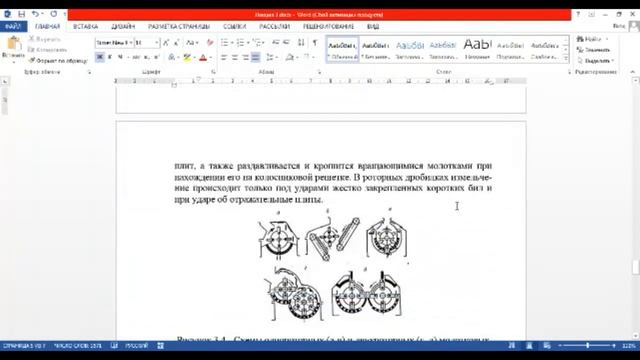This screenshot has height=360, width=640.
Task: Switch to ВИД tab
Action: (x=373, y=27)
